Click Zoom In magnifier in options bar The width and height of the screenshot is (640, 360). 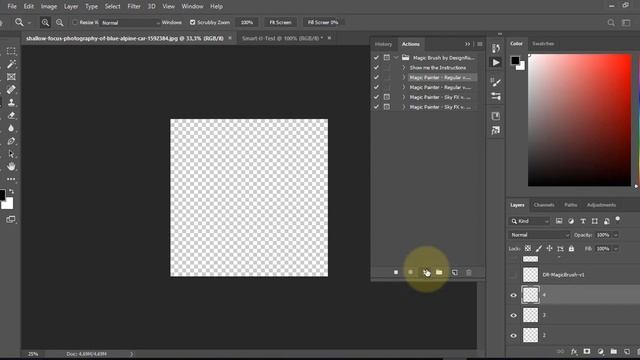(x=45, y=23)
